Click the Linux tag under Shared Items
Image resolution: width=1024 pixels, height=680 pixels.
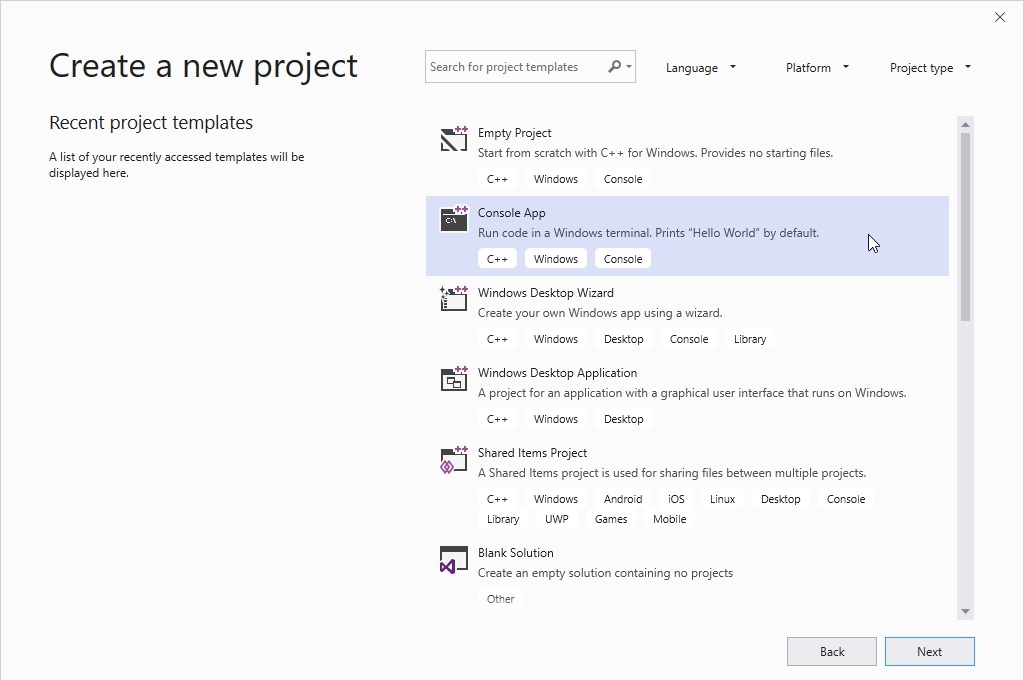(722, 499)
